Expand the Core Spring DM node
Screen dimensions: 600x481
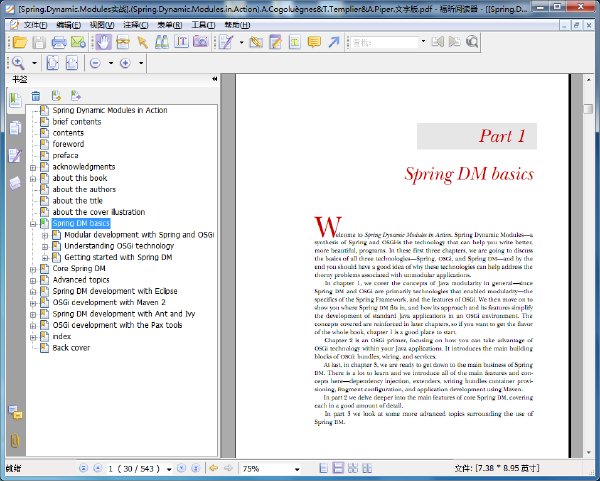click(33, 269)
